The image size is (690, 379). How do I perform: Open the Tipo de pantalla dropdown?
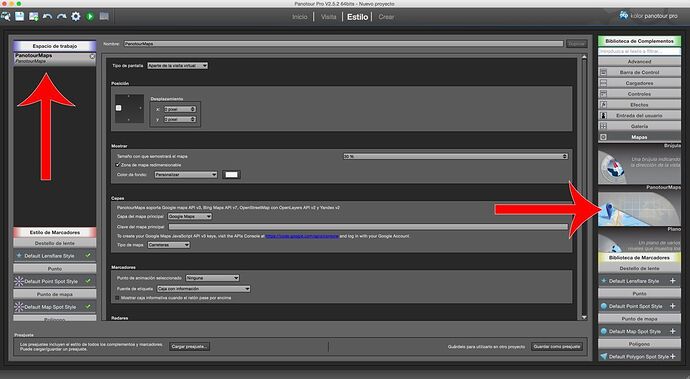[x=177, y=66]
